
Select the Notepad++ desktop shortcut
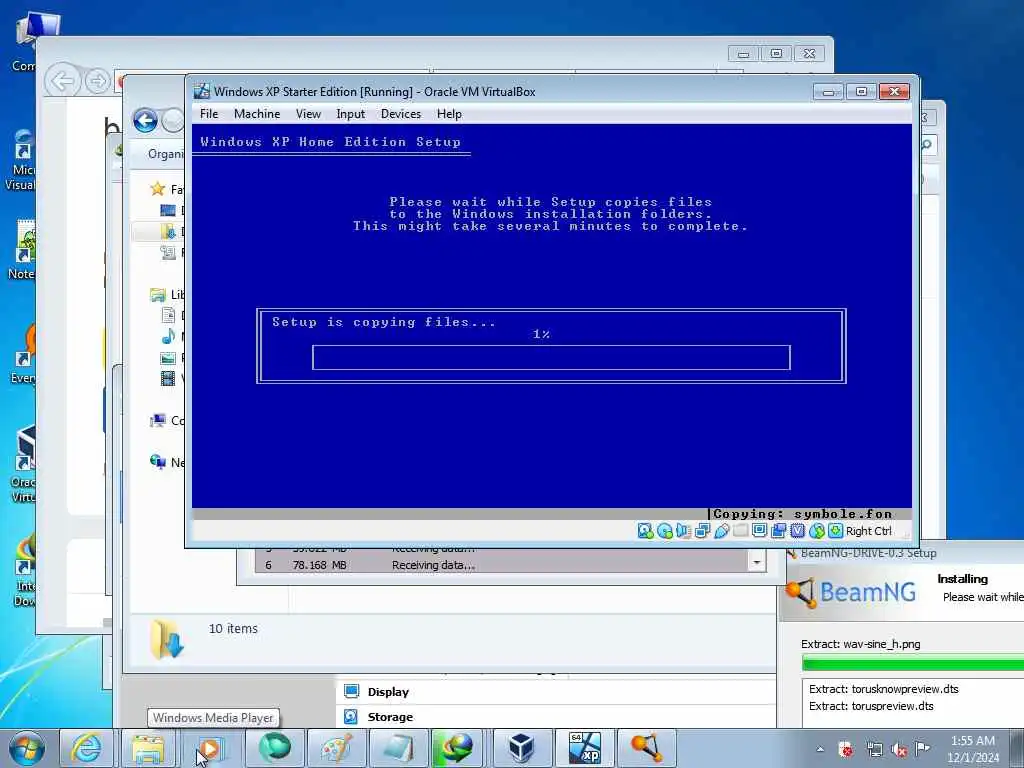pos(22,251)
